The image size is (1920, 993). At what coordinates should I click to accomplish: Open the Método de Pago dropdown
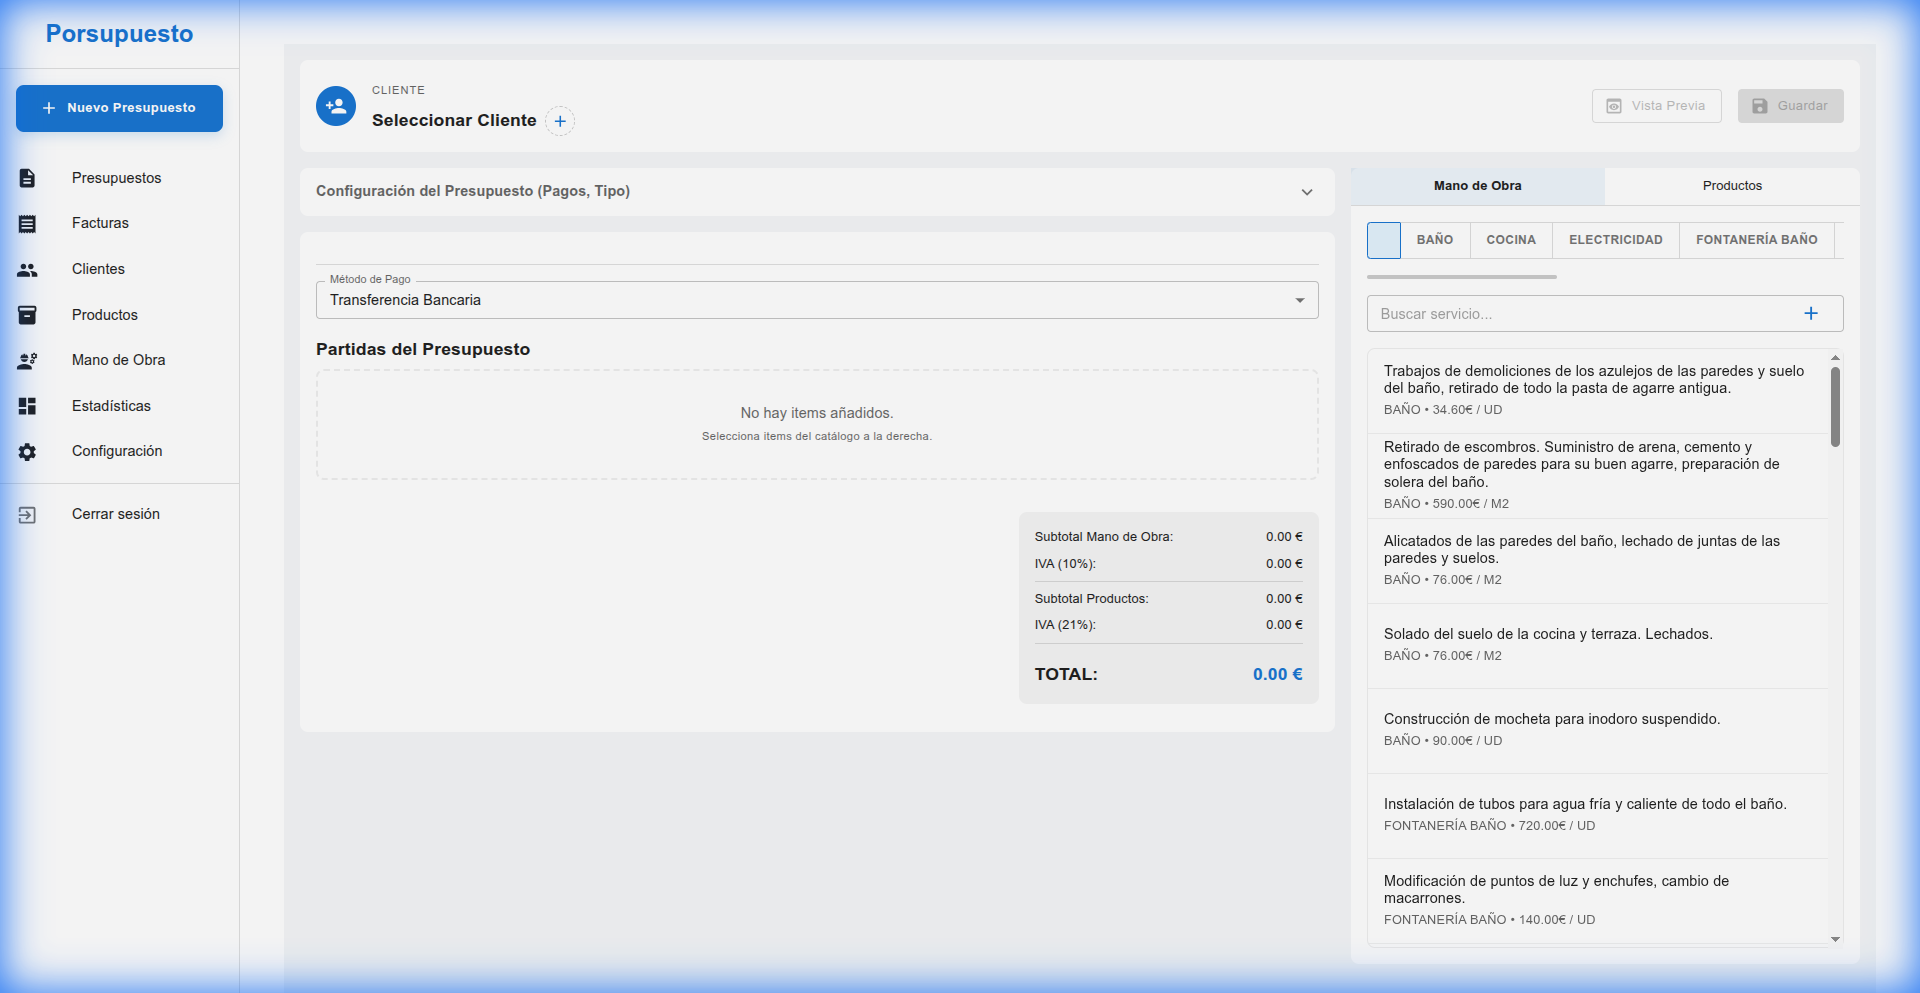click(816, 300)
